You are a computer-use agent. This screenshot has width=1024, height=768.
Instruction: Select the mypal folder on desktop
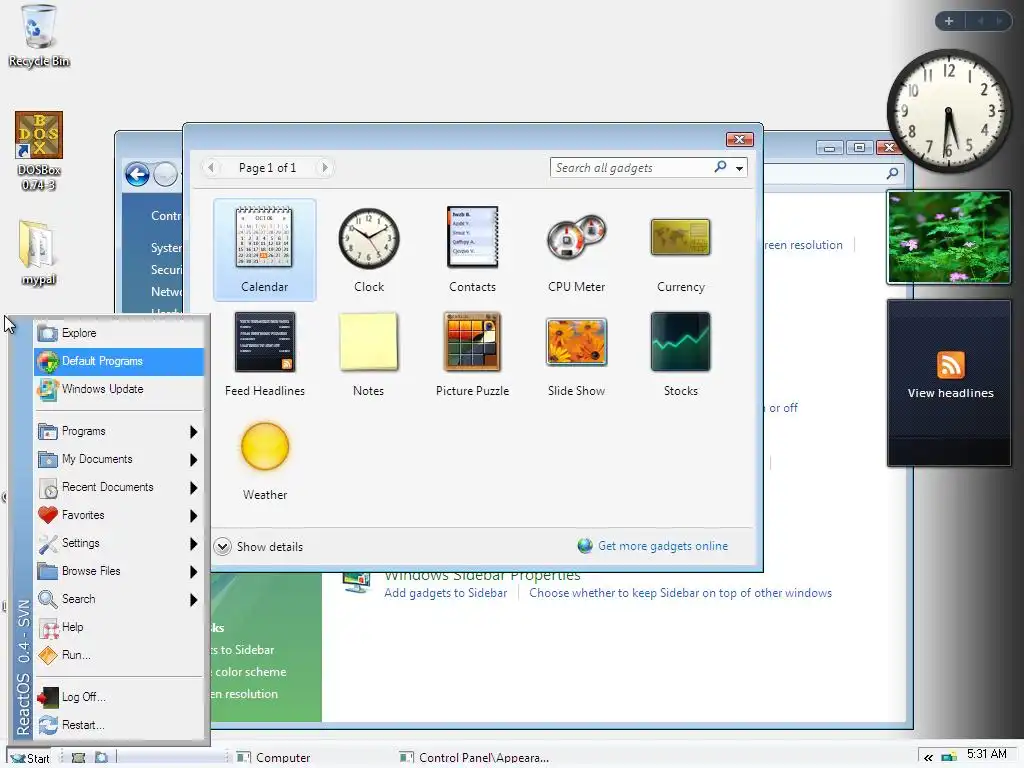[x=38, y=253]
